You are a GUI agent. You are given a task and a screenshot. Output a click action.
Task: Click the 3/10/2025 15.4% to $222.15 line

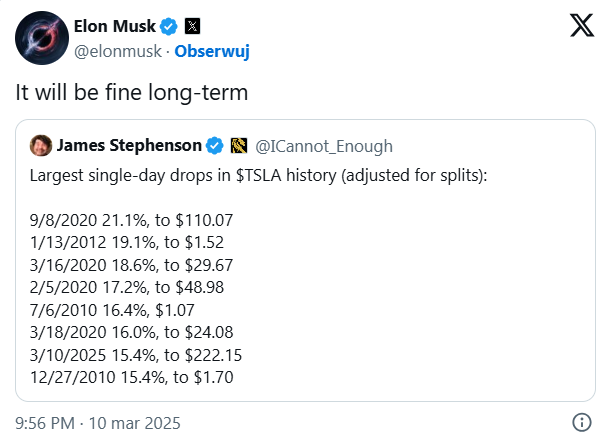coord(137,355)
